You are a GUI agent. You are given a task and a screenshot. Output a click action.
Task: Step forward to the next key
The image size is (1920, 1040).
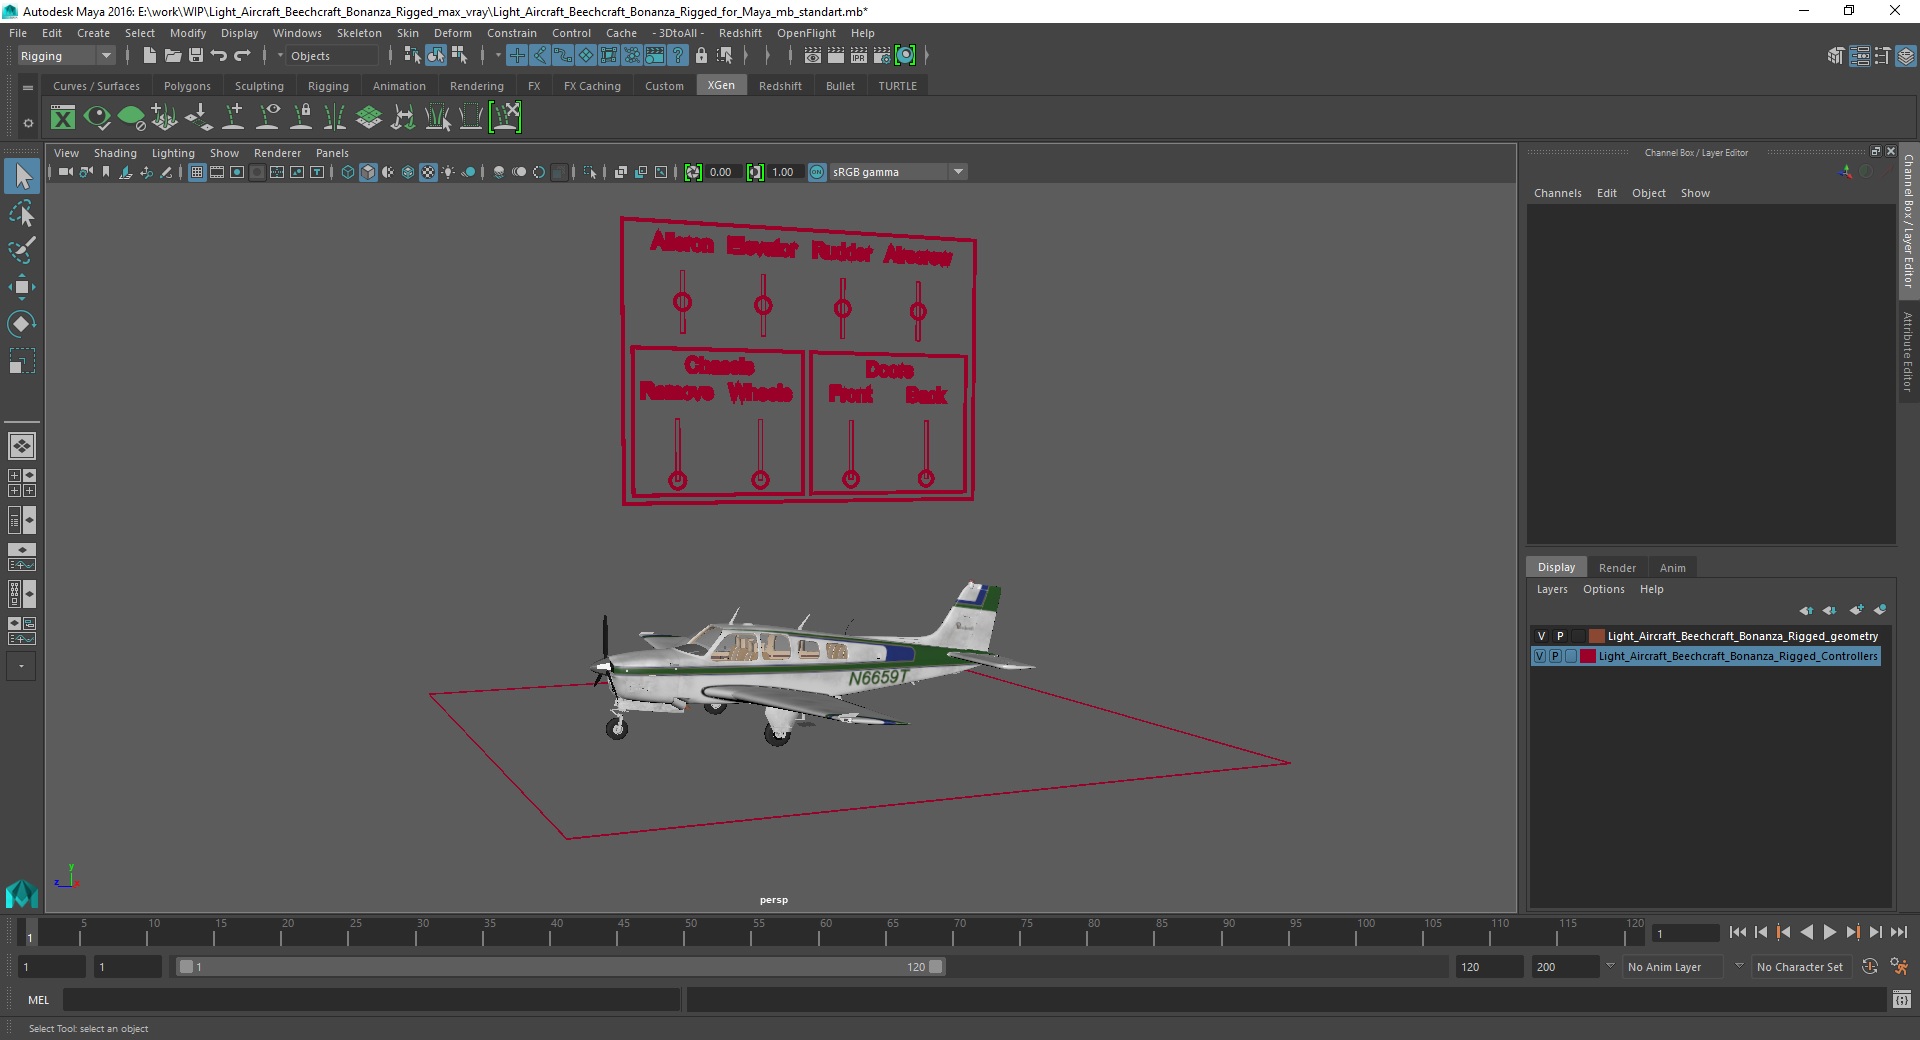pos(1852,932)
